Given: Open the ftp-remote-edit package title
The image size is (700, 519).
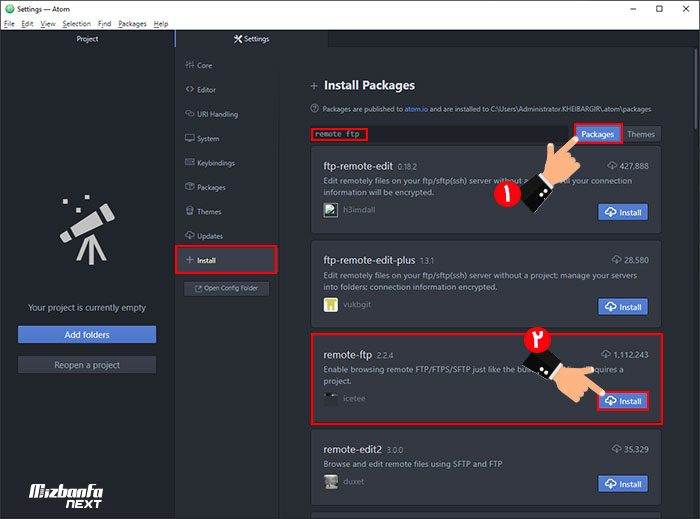Looking at the screenshot, I should point(358,166).
